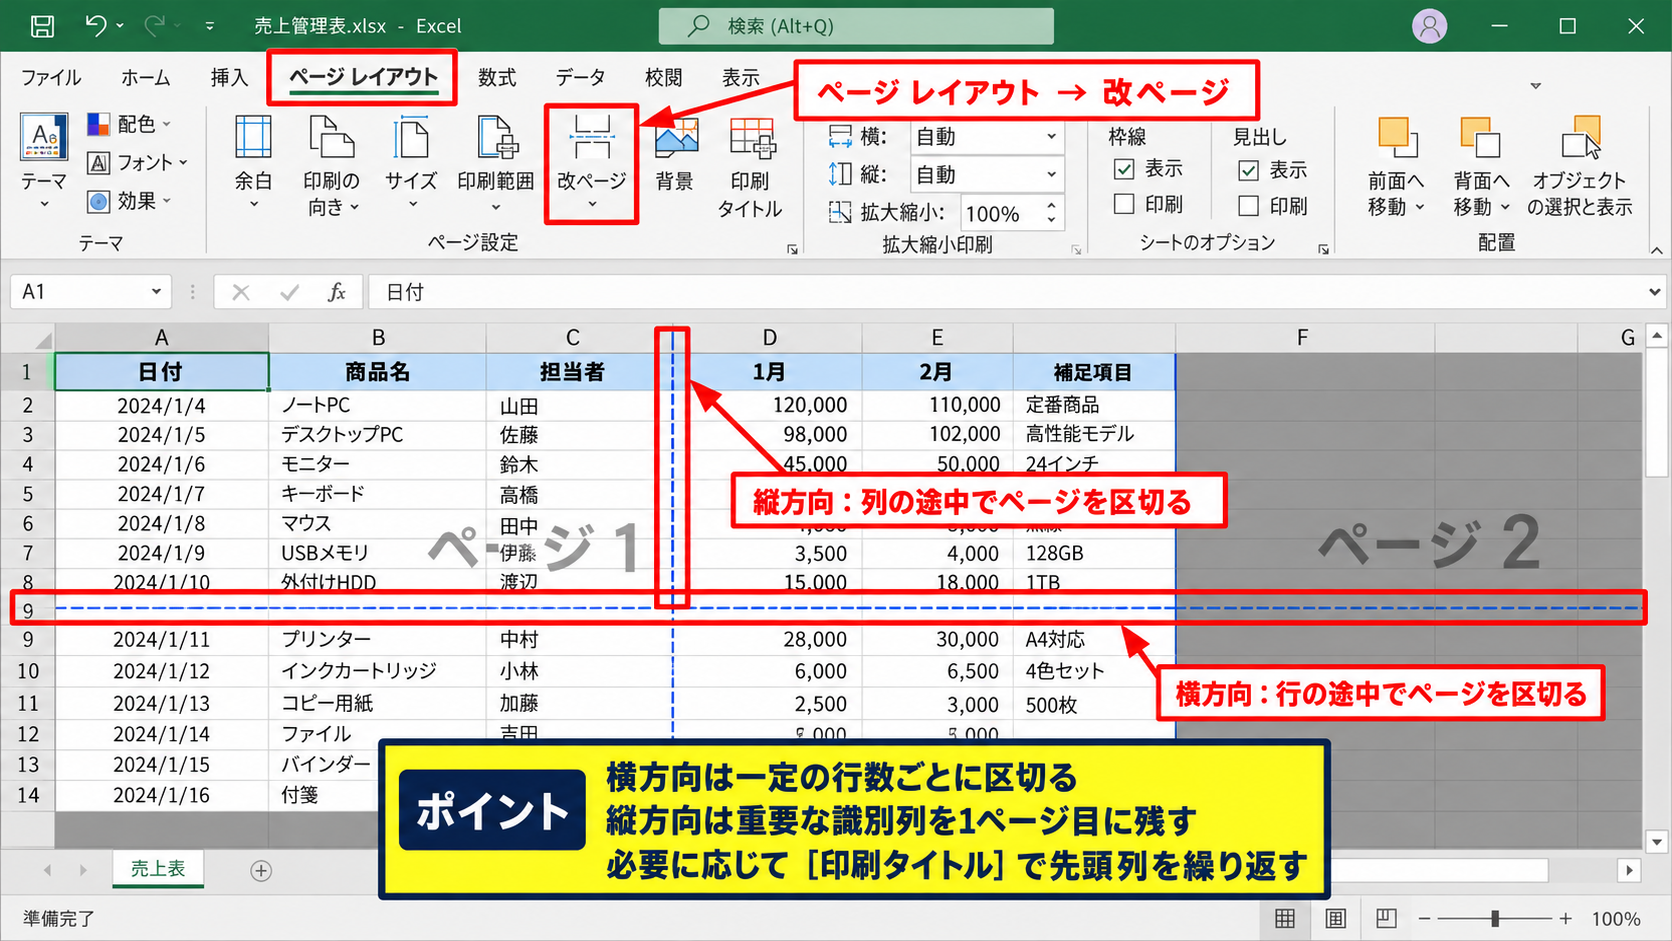This screenshot has height=941, width=1672.
Task: Click the user account avatar
Action: click(1429, 26)
